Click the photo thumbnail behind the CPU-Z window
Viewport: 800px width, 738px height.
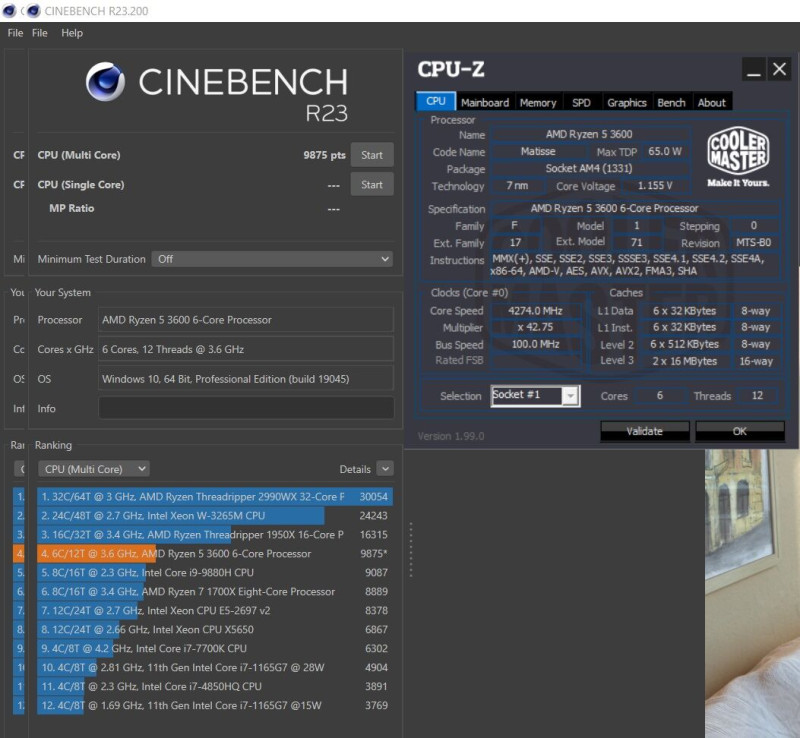coord(752,594)
